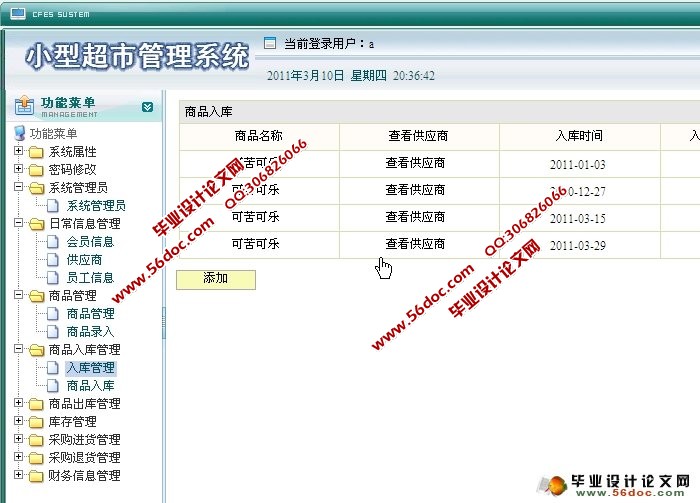Click 可苦可乐 in the 2011-03-29 row
This screenshot has height=503, width=700.
click(x=255, y=244)
